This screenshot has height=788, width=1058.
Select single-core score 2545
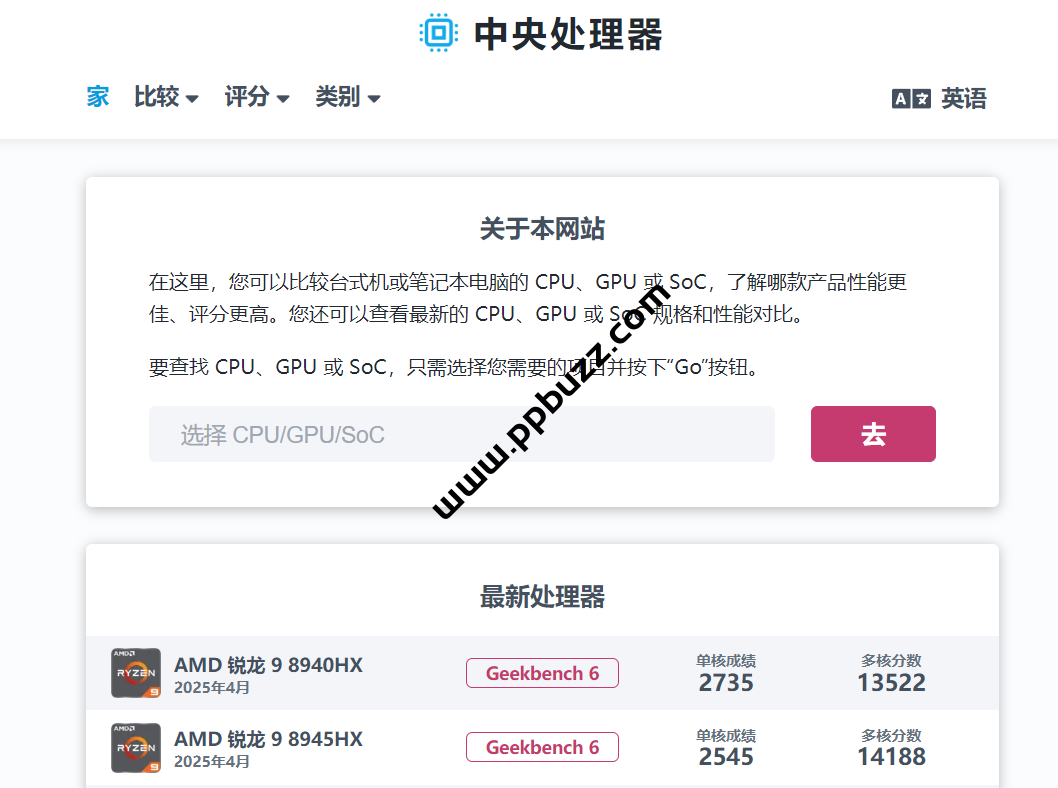click(726, 757)
